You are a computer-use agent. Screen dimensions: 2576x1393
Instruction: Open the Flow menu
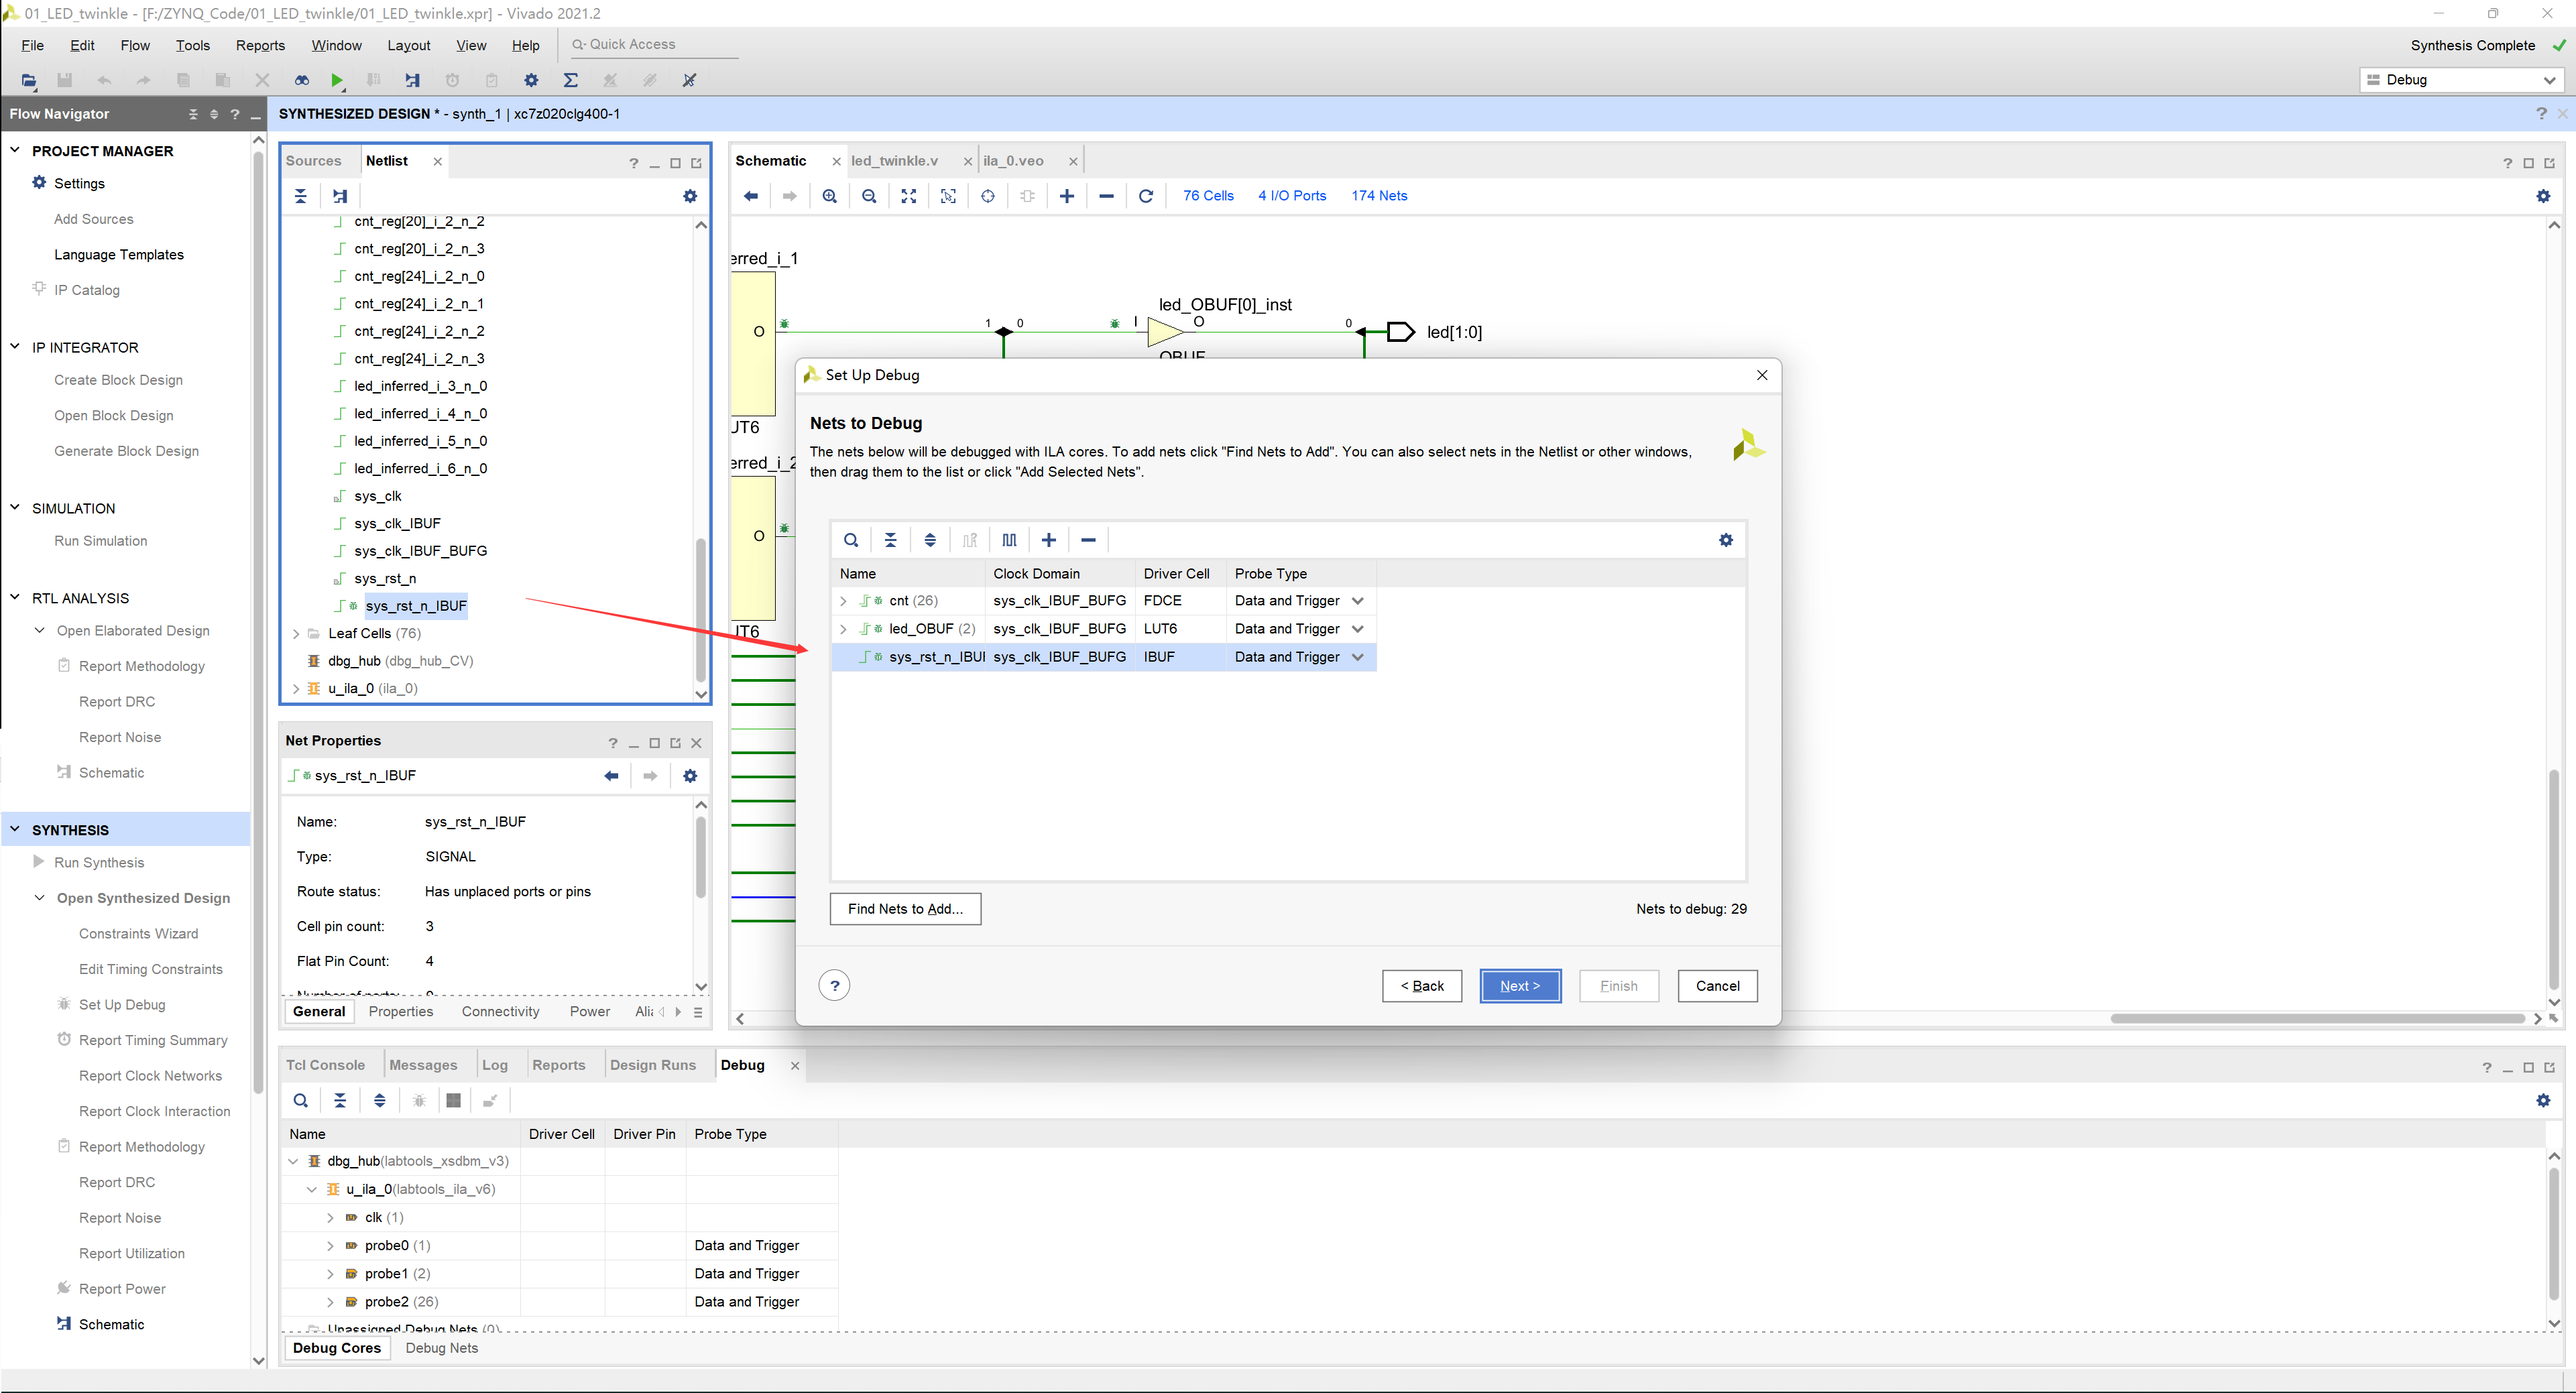coord(135,45)
